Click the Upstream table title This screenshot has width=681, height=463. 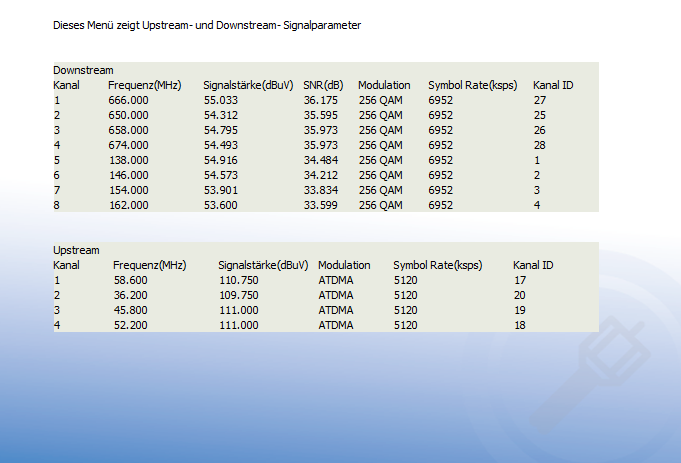pos(76,251)
